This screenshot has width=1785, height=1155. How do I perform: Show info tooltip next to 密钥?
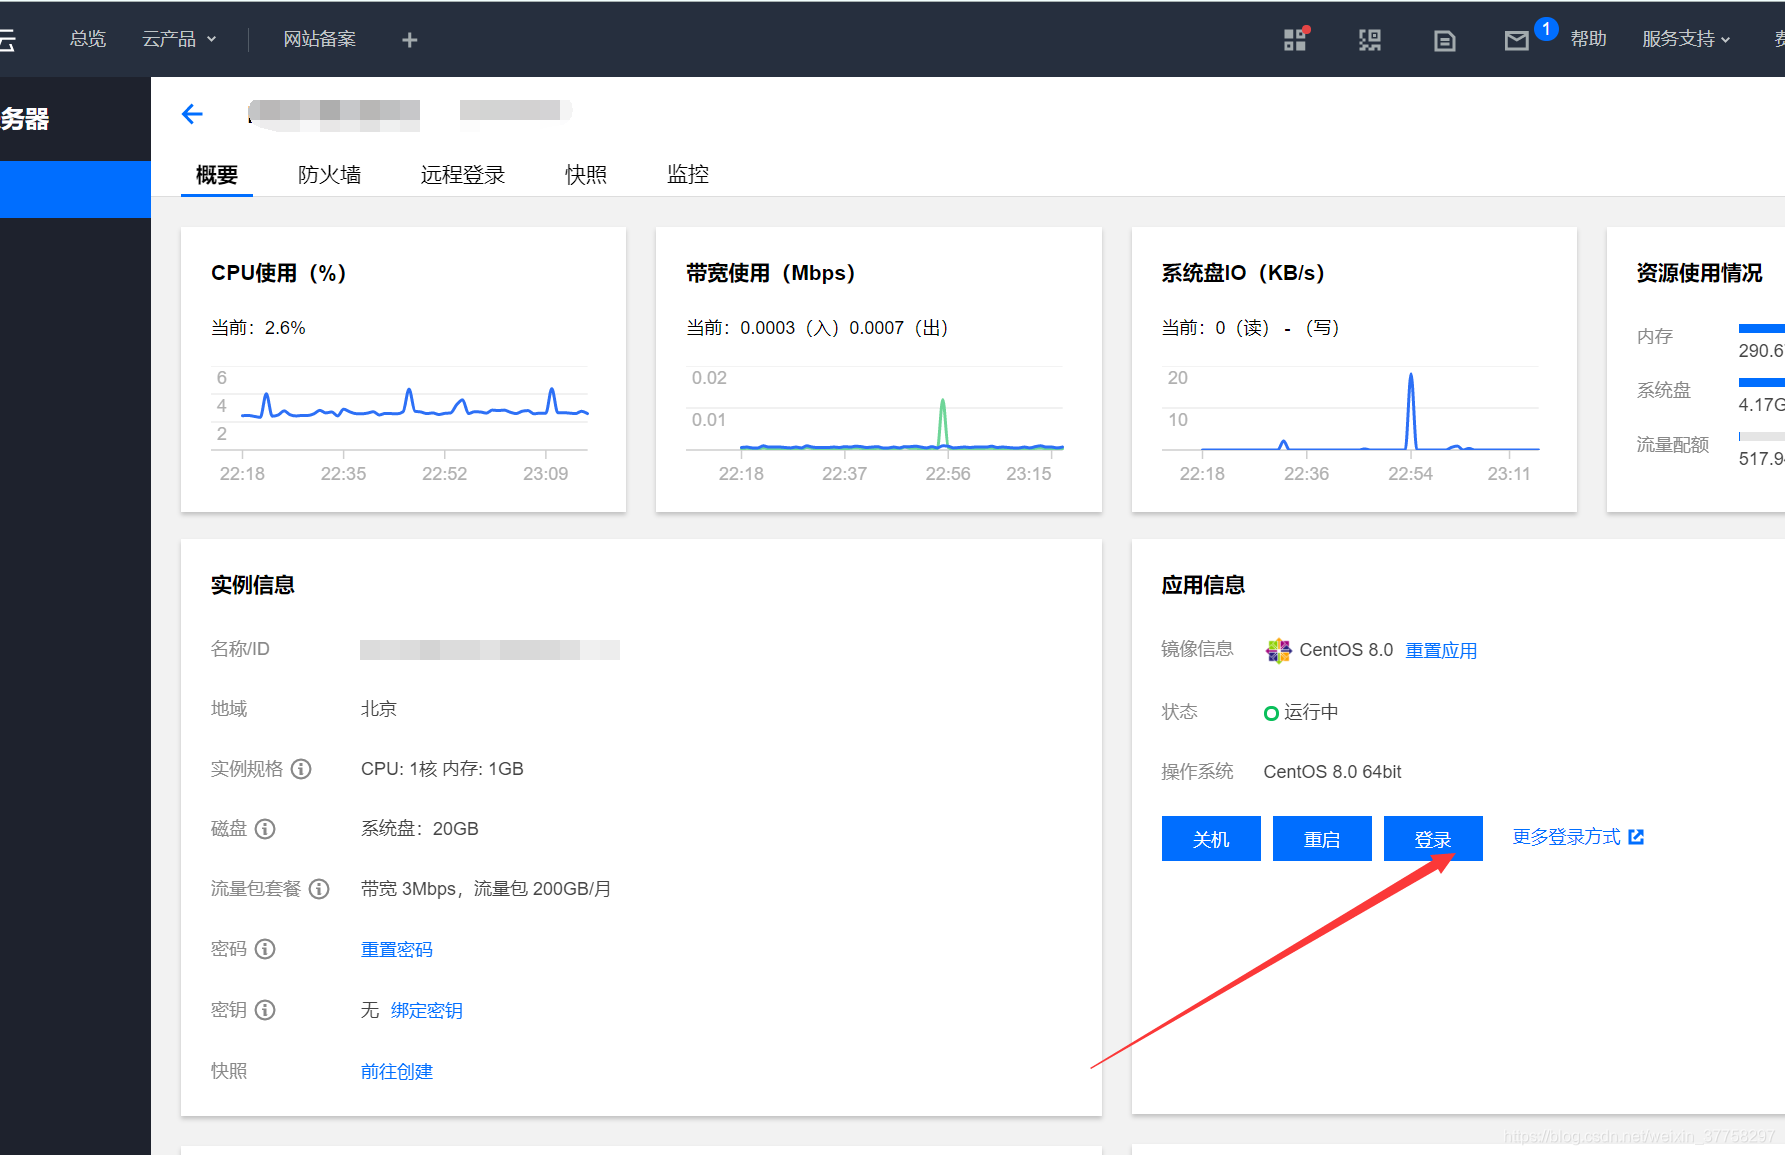pyautogui.click(x=265, y=1010)
